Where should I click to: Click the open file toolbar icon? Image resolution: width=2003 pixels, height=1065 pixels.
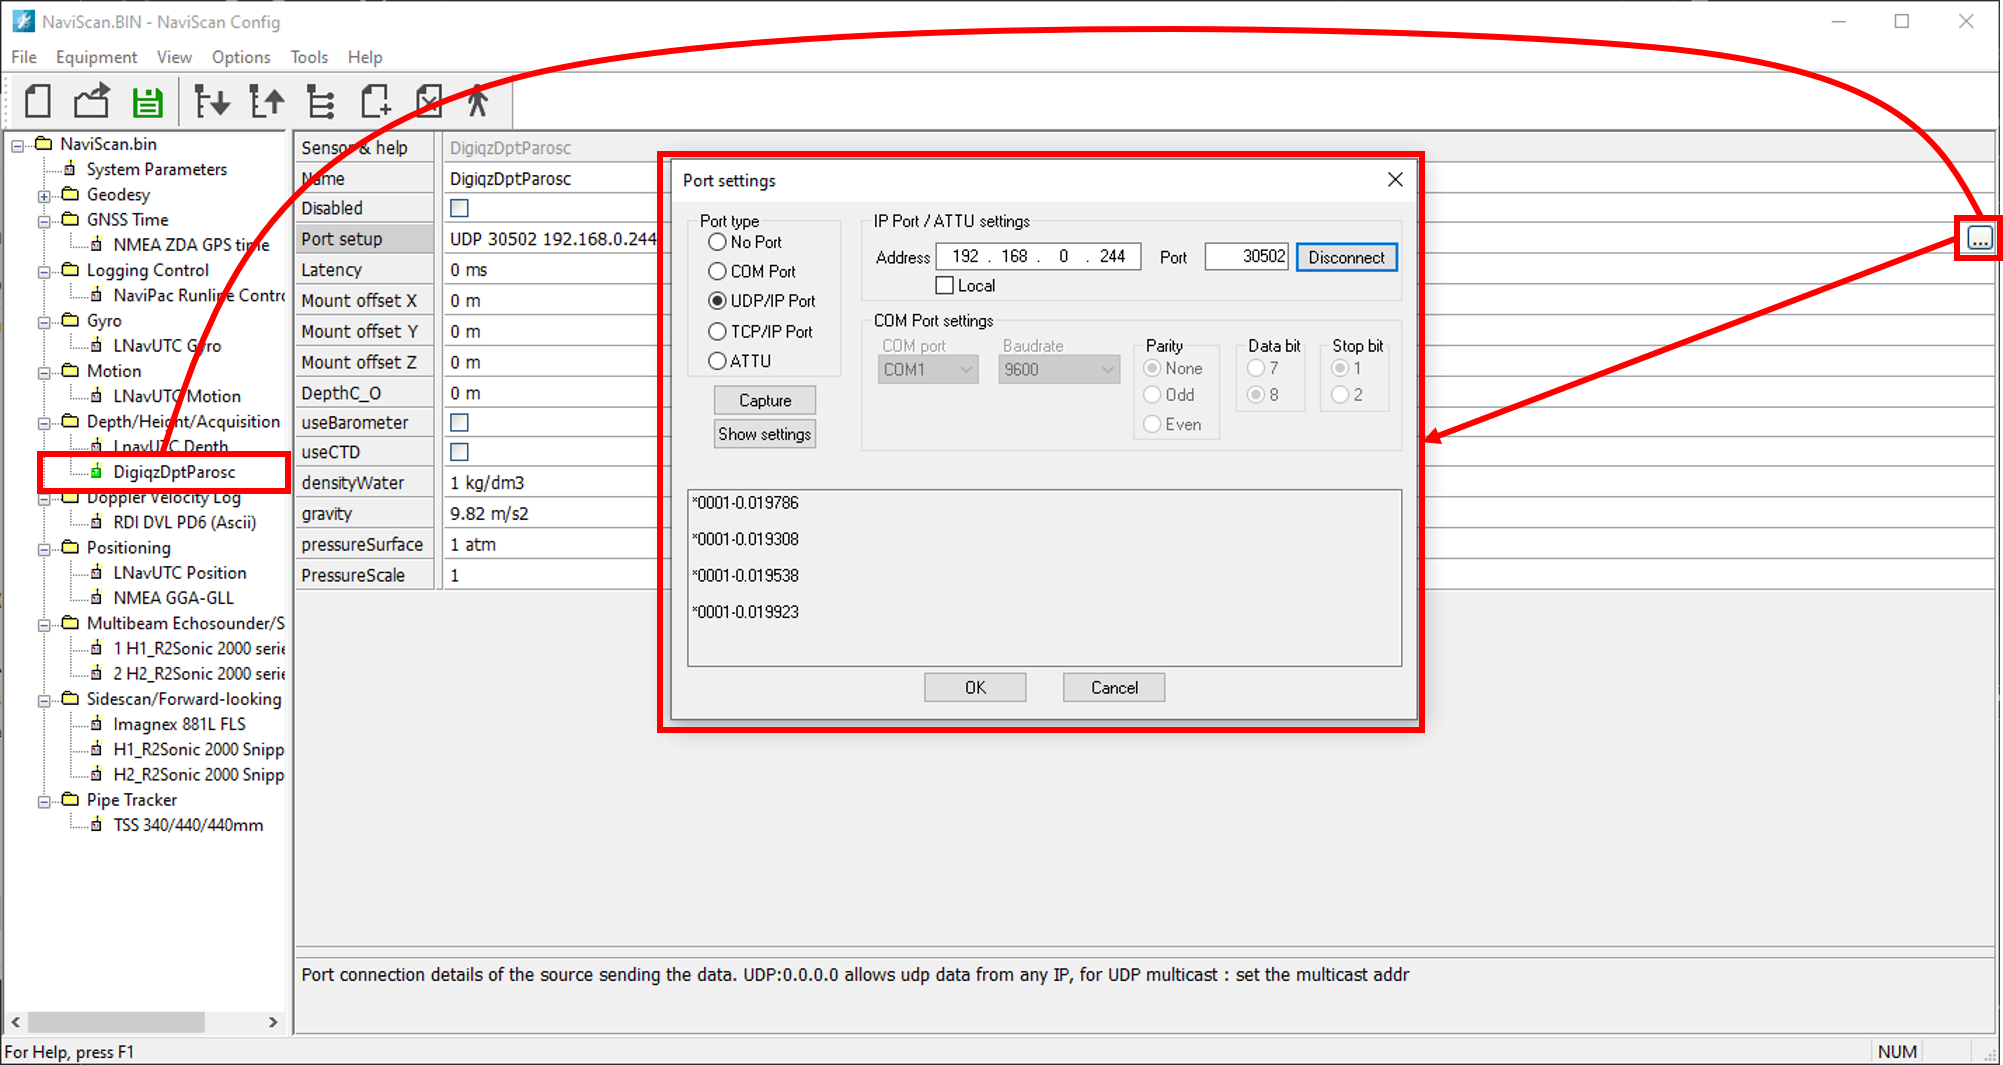click(x=92, y=102)
